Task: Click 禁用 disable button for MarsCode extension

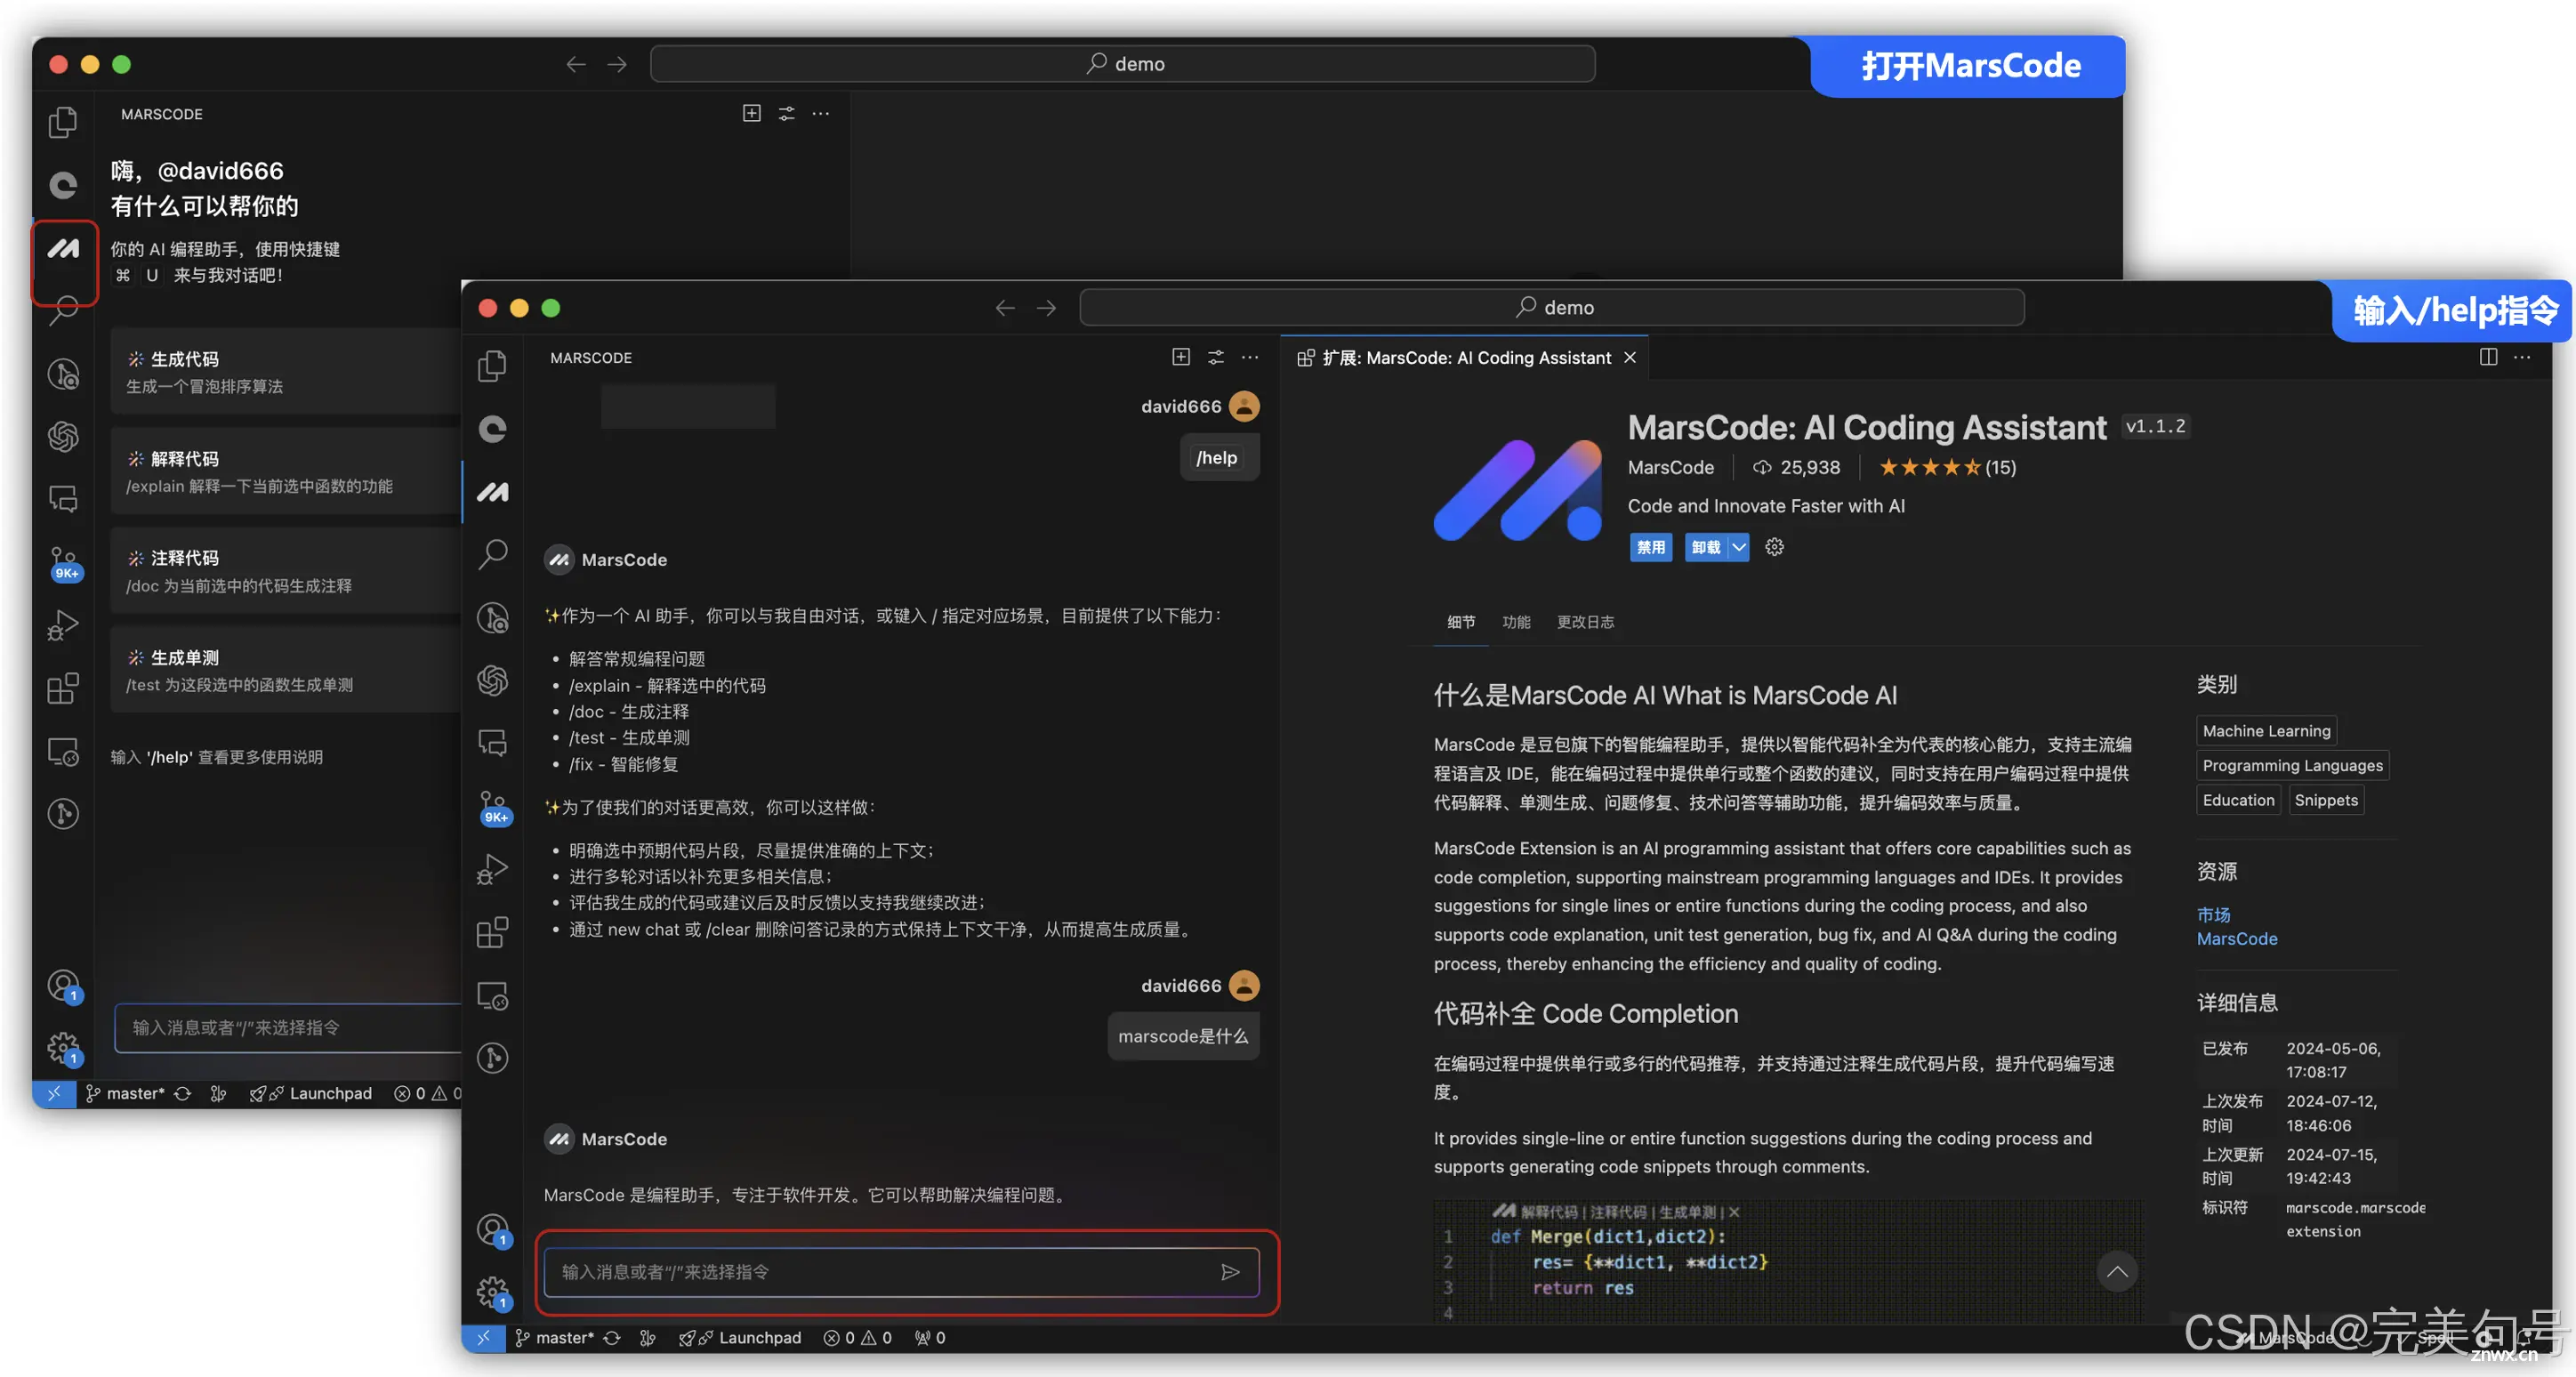Action: click(x=1651, y=547)
